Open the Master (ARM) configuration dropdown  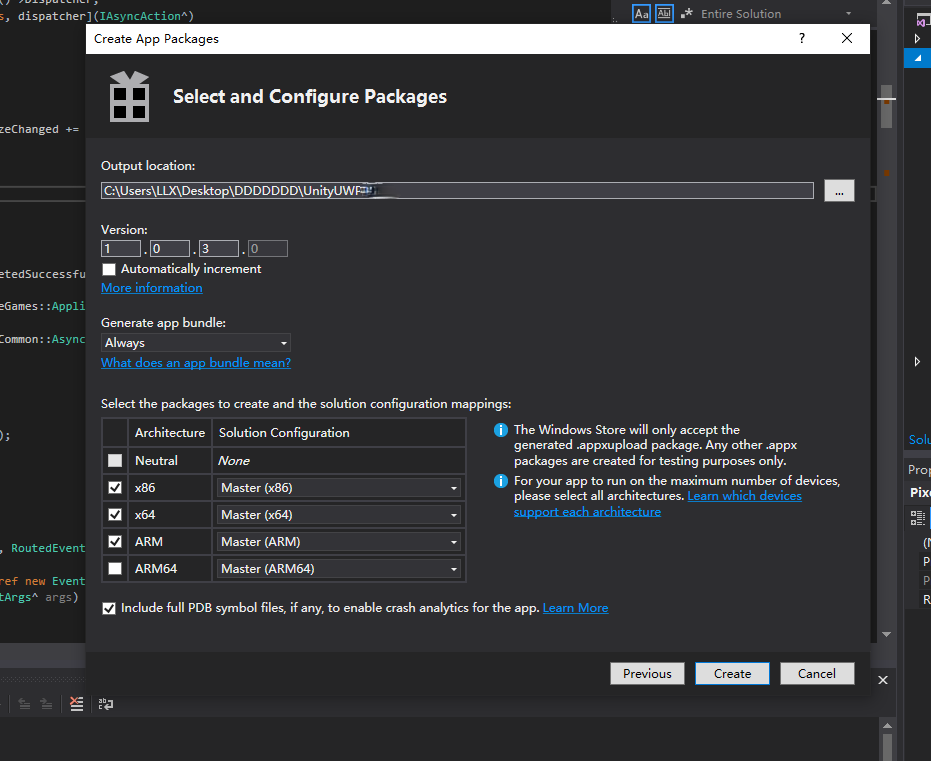coord(339,542)
